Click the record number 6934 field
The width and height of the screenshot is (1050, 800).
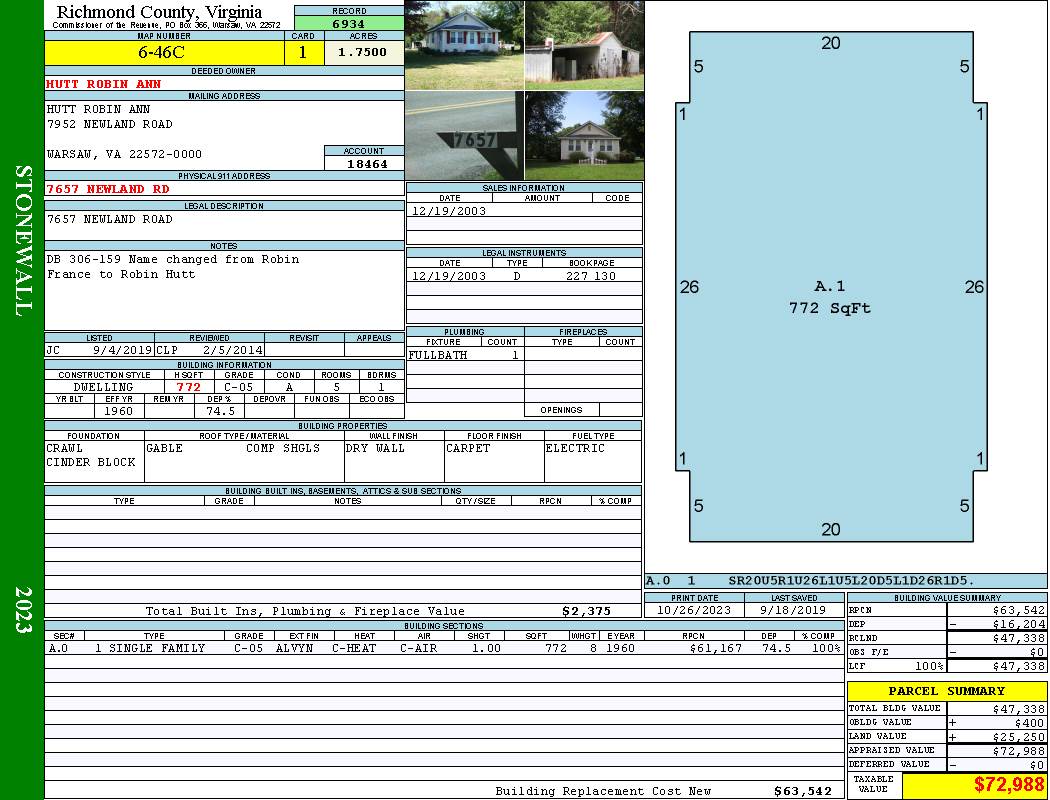(x=349, y=23)
